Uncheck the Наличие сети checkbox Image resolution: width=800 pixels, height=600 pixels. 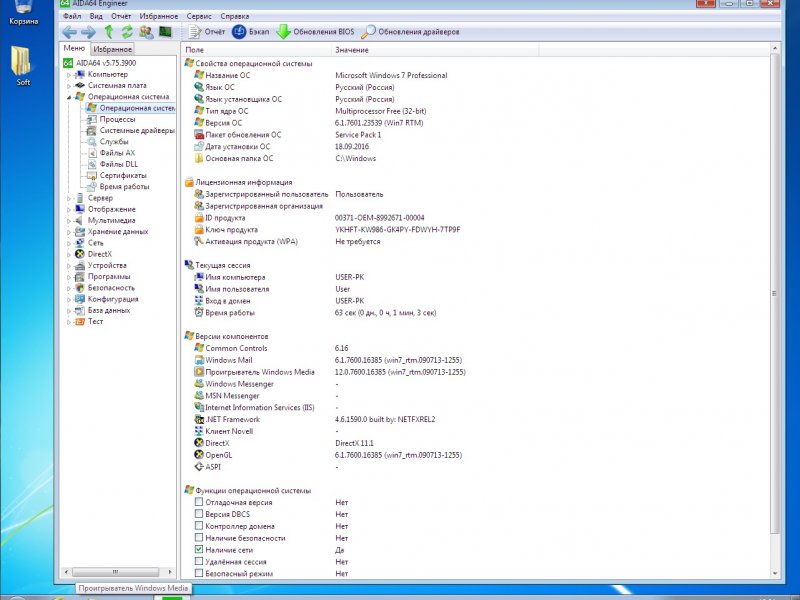[199, 549]
